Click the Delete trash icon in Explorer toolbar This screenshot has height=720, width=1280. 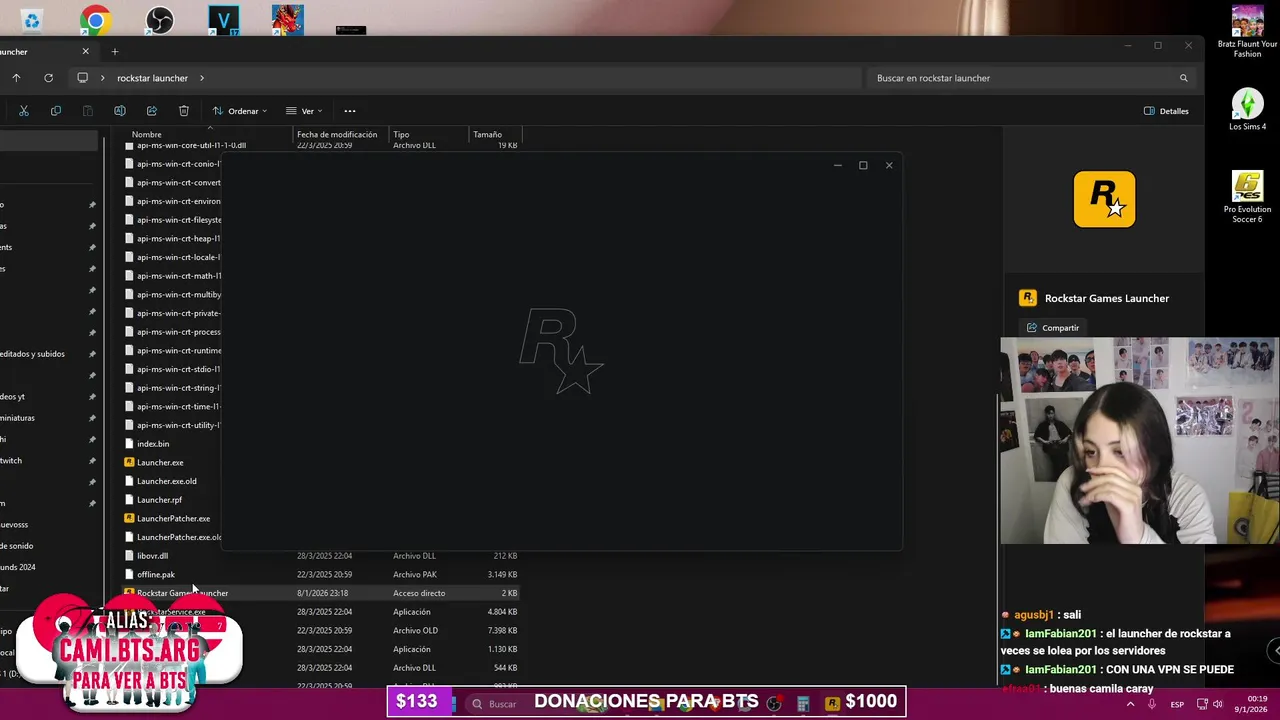[x=184, y=111]
